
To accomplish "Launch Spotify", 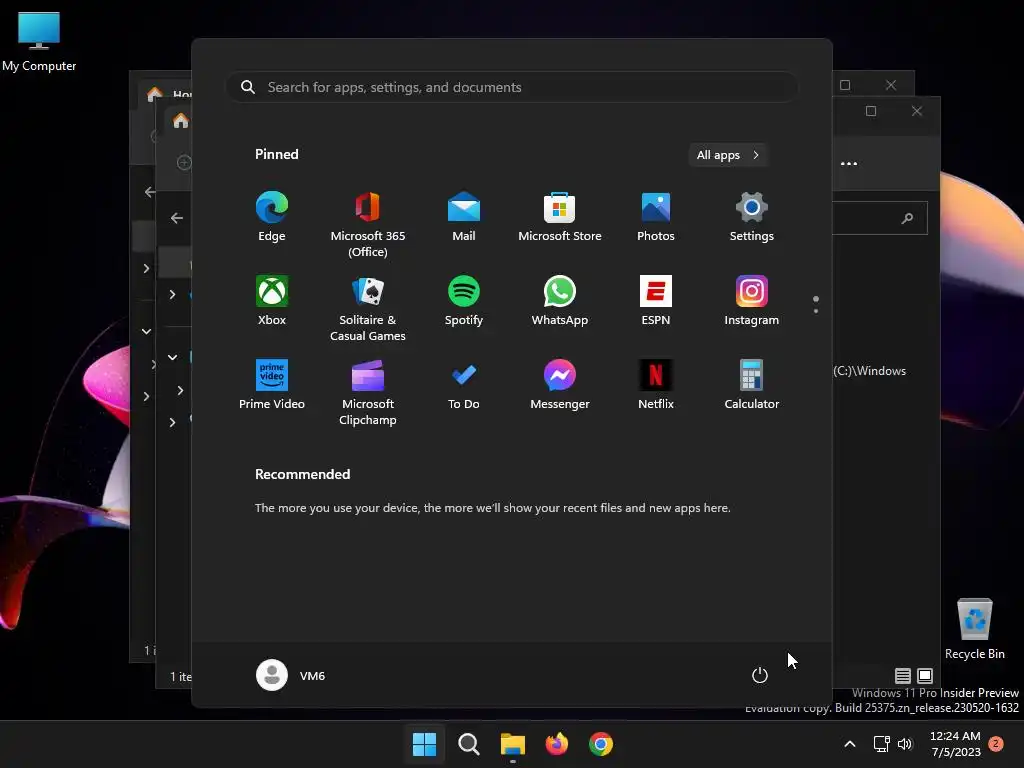I will pyautogui.click(x=464, y=301).
